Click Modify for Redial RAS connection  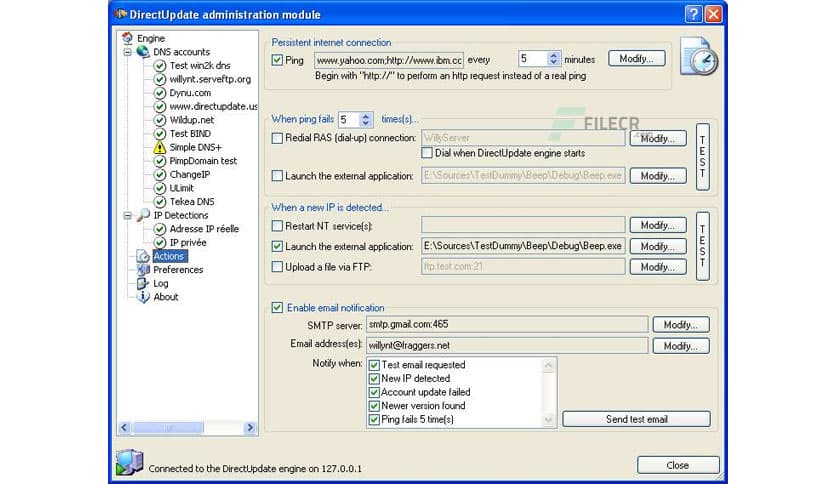click(658, 139)
